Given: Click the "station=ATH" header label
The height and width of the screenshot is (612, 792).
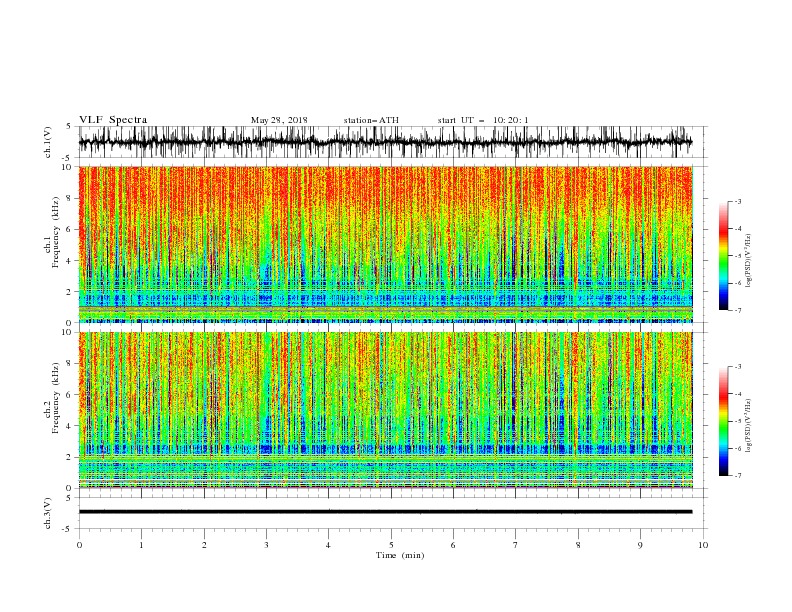Looking at the screenshot, I should (x=371, y=120).
